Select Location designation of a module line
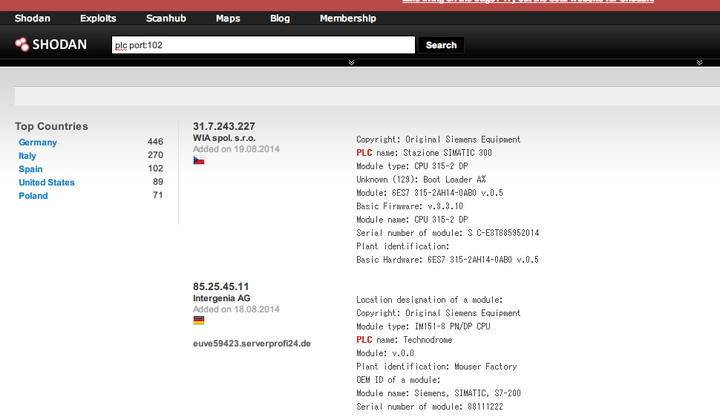720x417 pixels. 430,299
